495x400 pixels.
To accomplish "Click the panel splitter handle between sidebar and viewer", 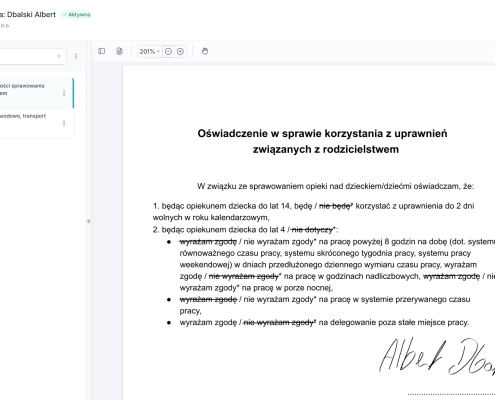I will click(x=89, y=221).
